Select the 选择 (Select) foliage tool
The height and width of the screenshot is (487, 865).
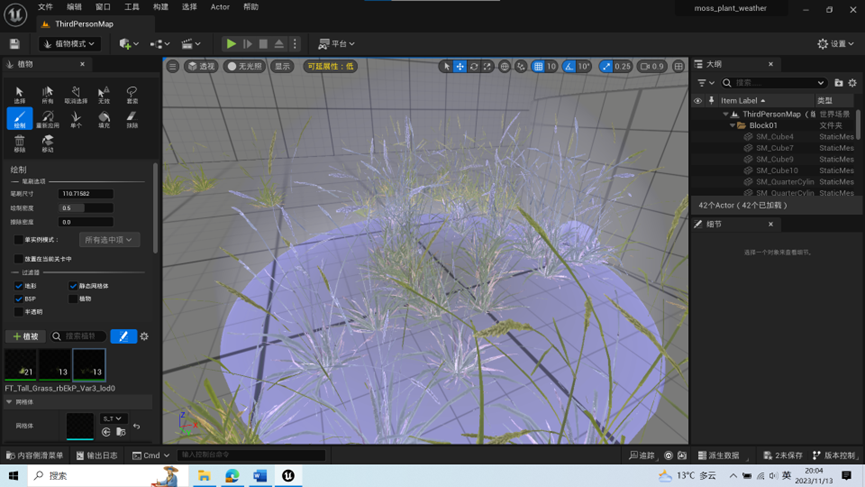tap(19, 94)
